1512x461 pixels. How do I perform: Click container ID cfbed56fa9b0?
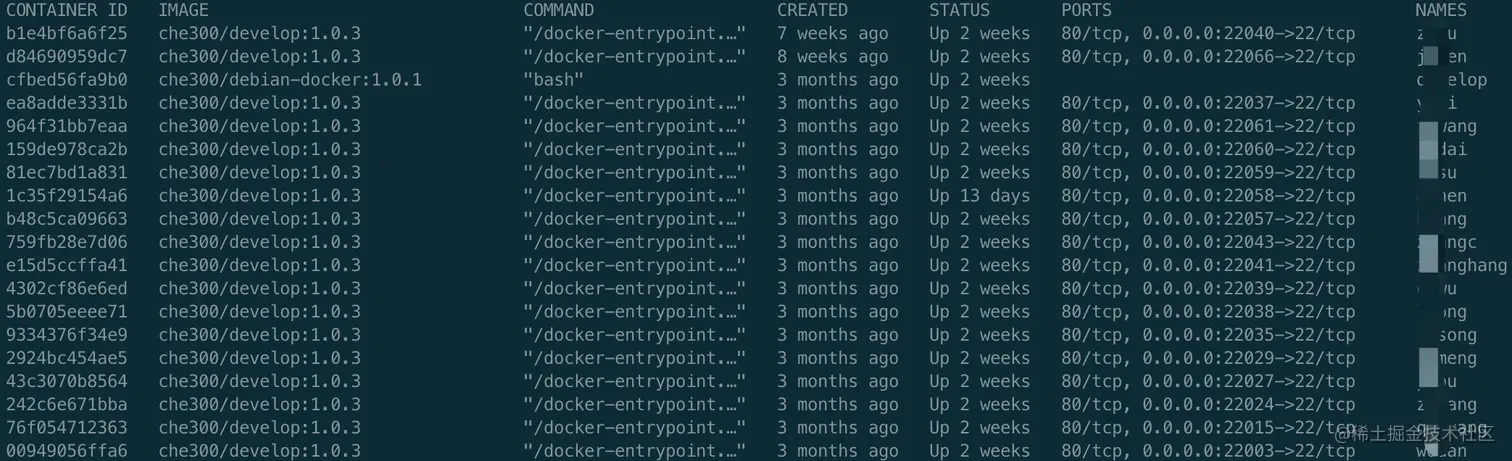click(67, 79)
